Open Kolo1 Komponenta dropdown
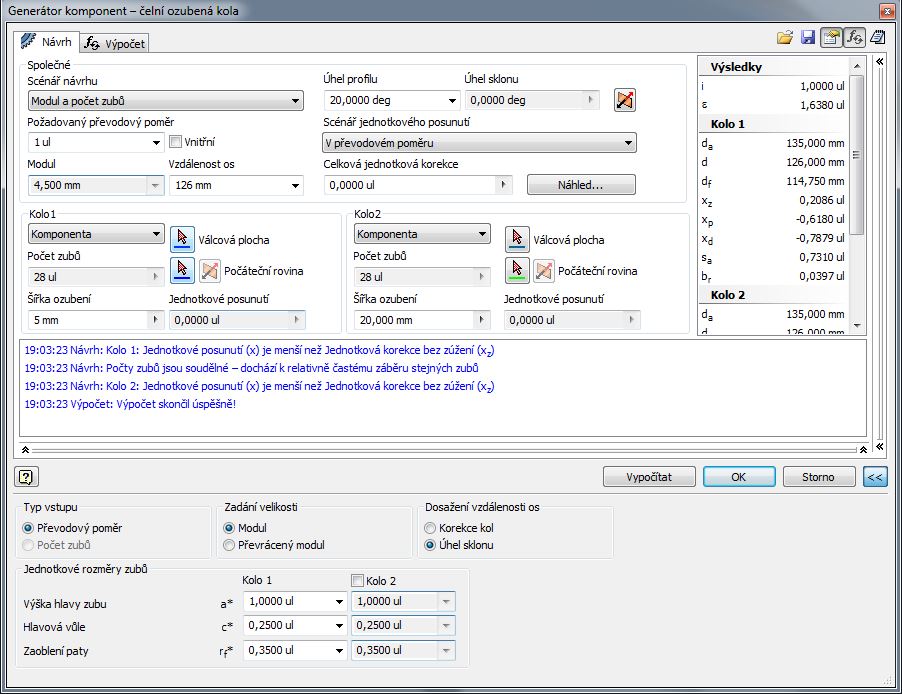The height and width of the screenshot is (694, 902). (x=95, y=234)
